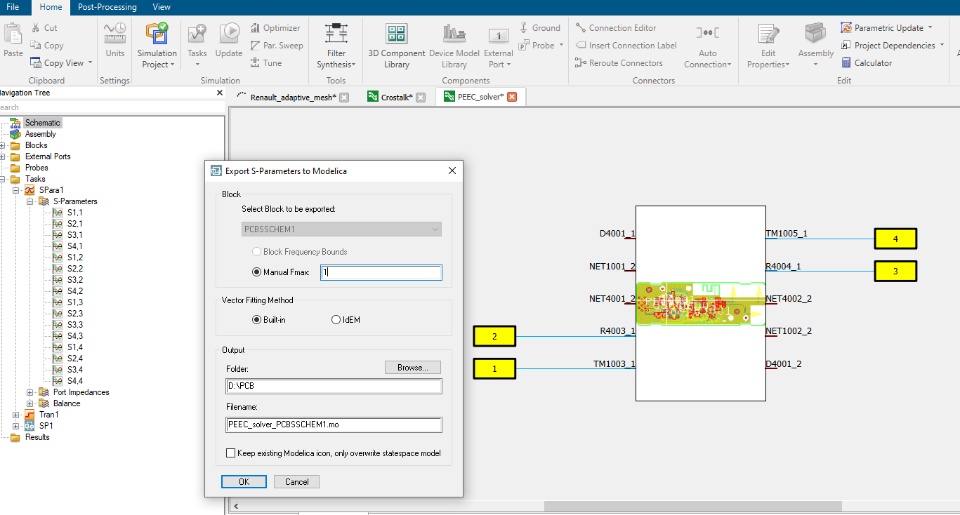Click Reroute Connectors
Viewport: 960px width, 515px height.
point(618,62)
